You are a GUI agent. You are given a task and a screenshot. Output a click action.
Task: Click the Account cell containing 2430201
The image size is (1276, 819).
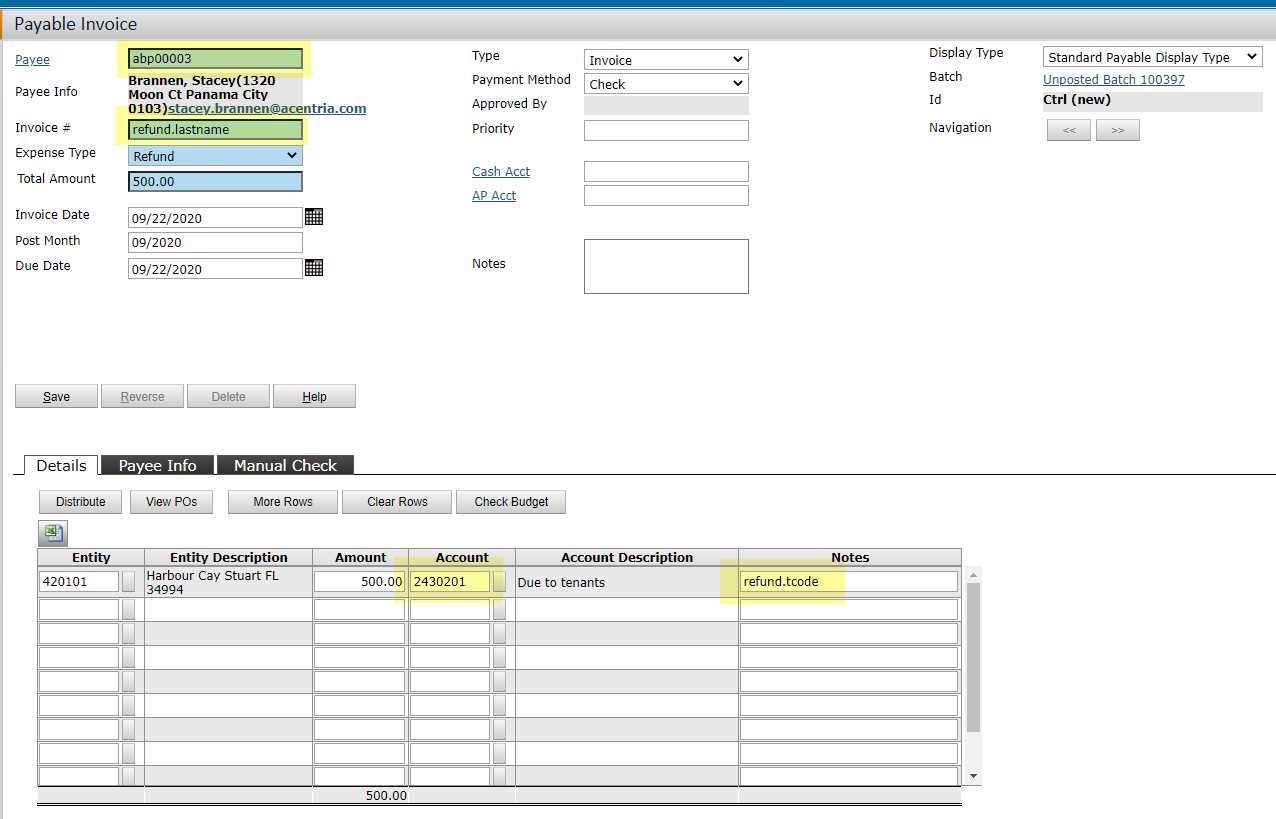coord(450,582)
